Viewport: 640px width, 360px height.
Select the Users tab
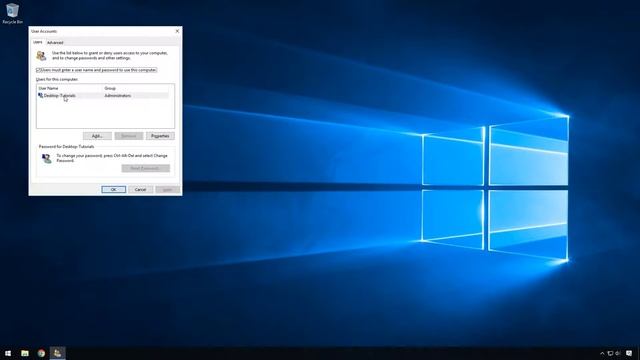click(x=38, y=42)
